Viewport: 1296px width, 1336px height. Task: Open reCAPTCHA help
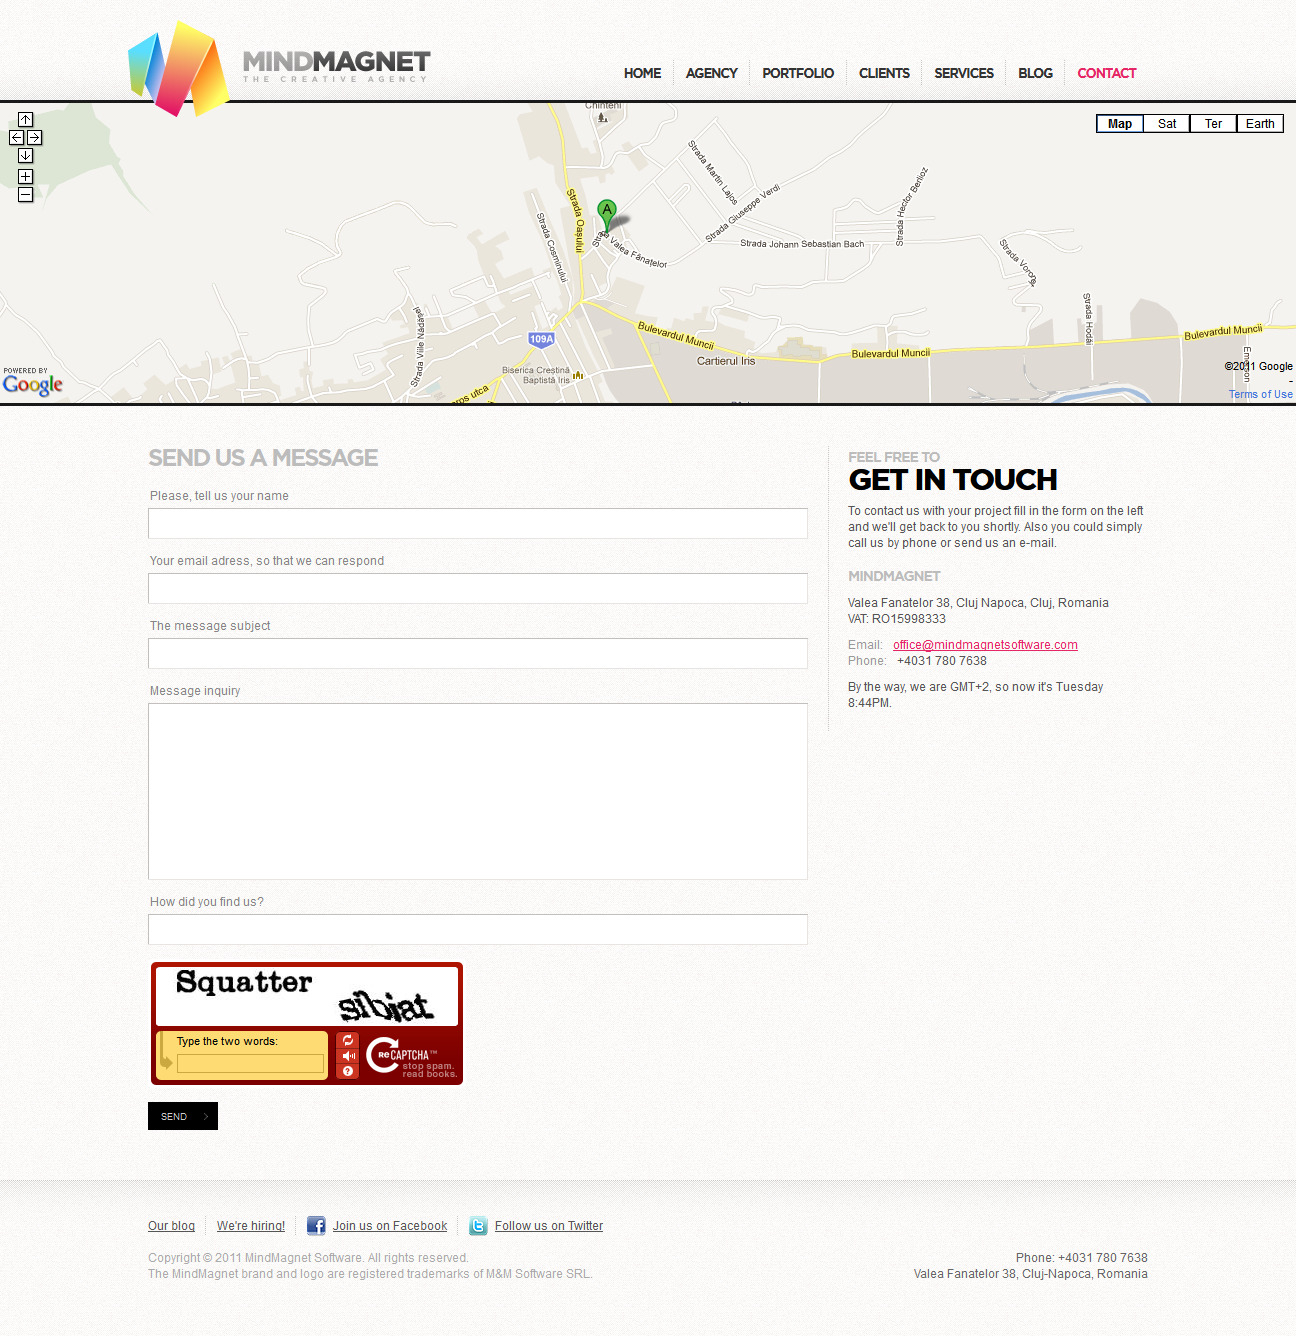point(348,1071)
